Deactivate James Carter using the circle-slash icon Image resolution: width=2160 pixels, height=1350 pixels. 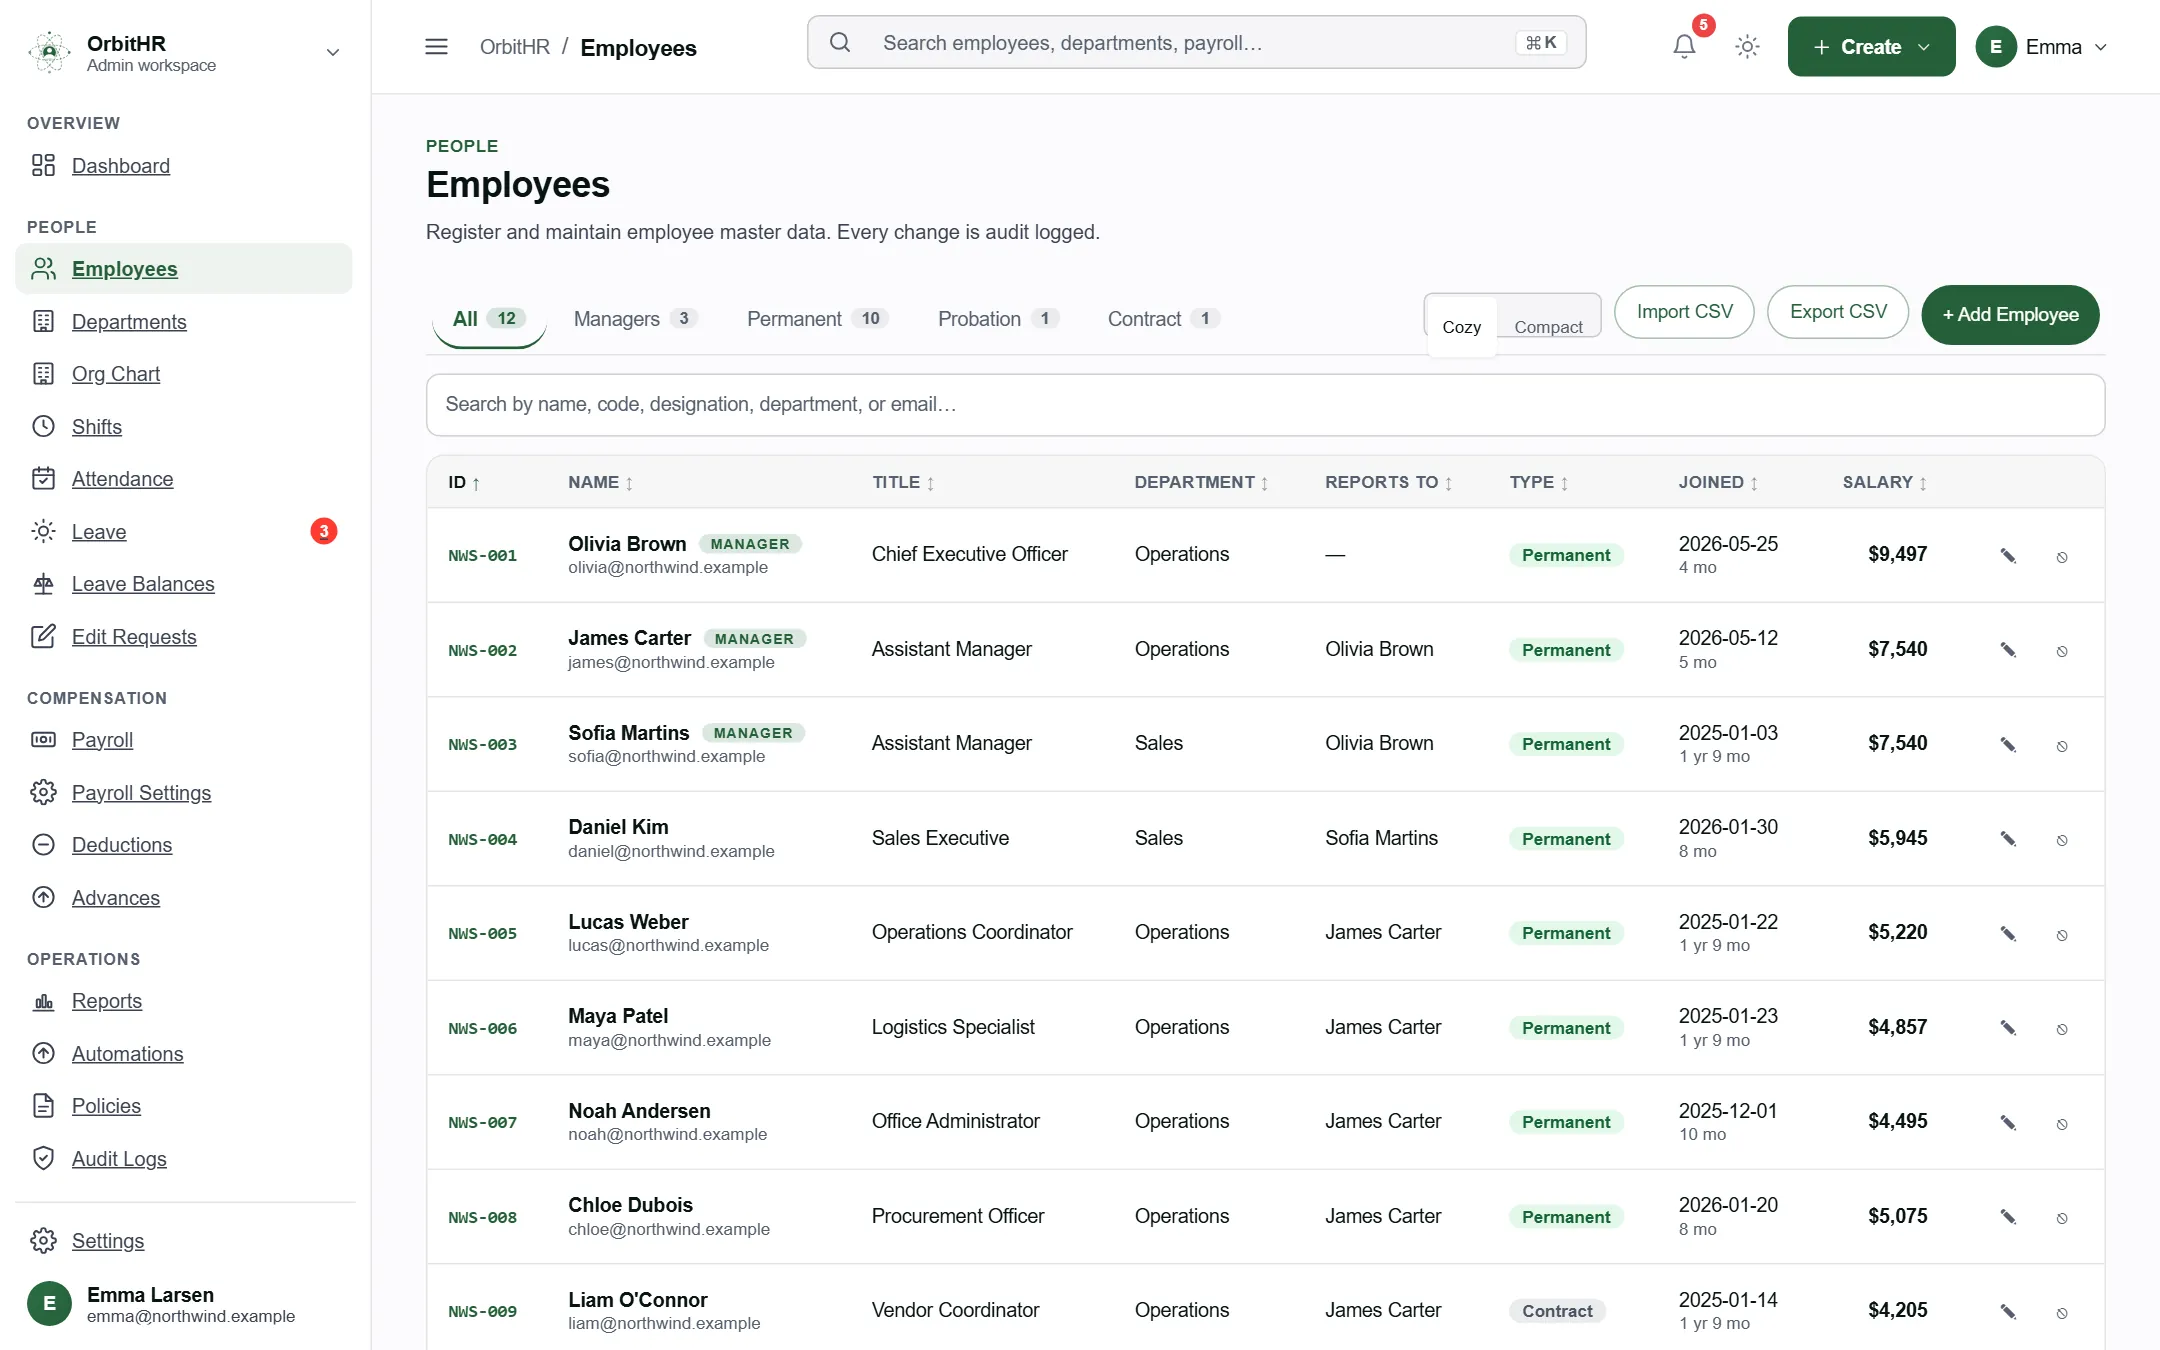(x=2062, y=650)
